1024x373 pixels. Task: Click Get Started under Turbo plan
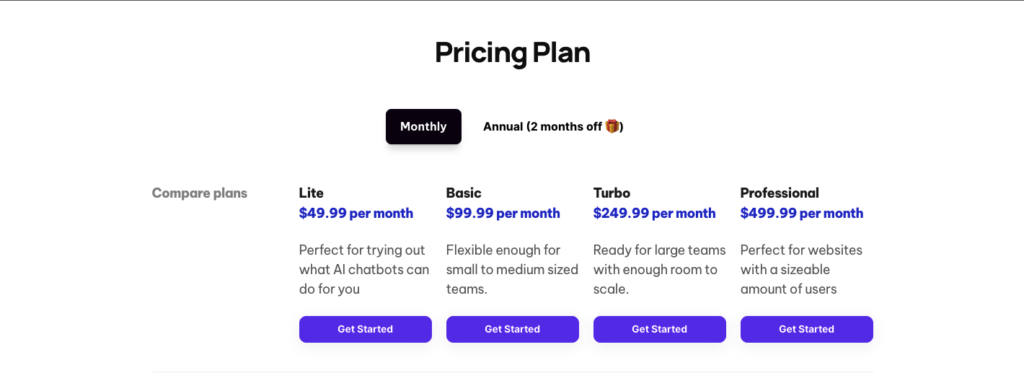(660, 329)
